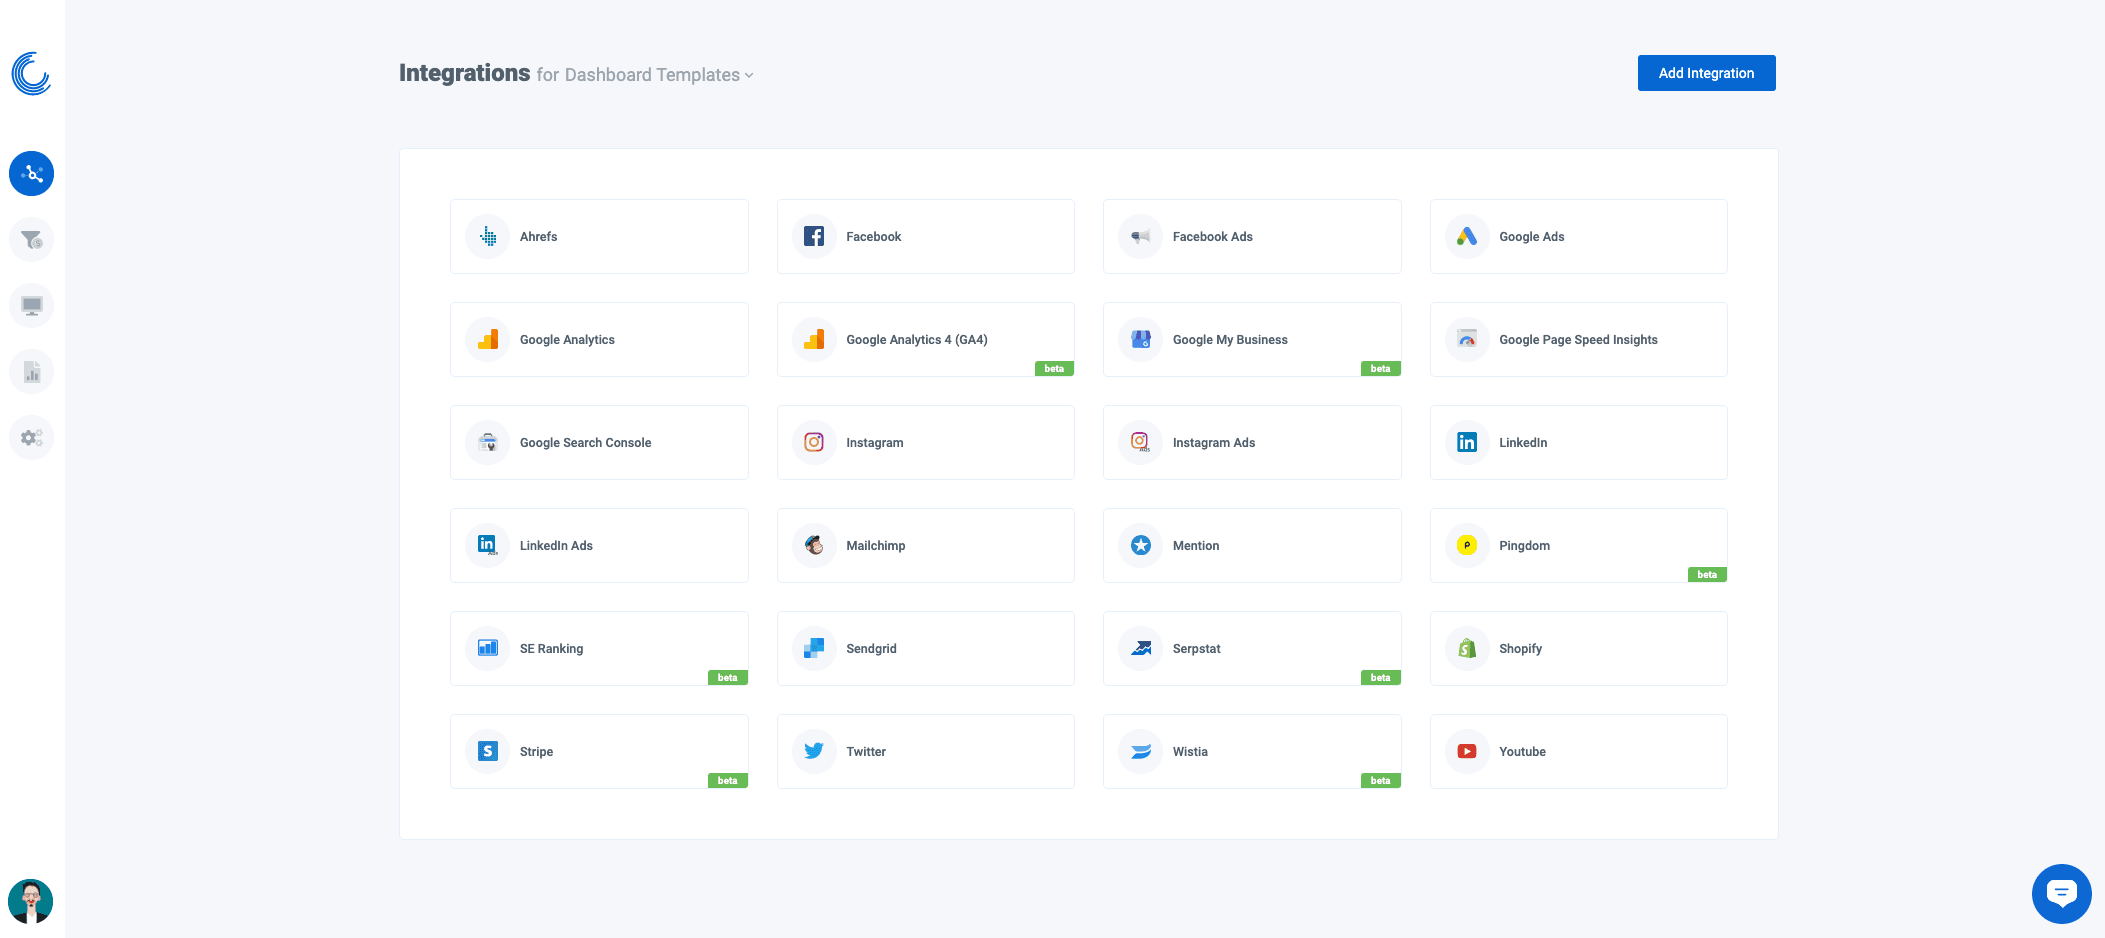Open the settings gears icon in sidebar

[x=32, y=438]
